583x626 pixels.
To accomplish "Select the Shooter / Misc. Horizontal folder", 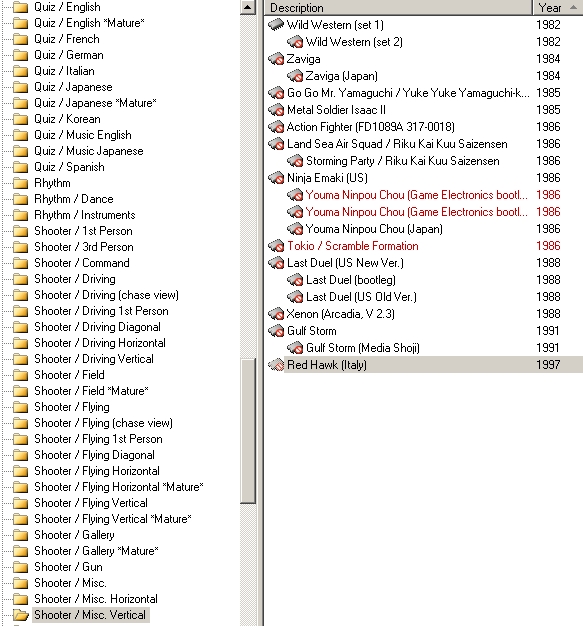I will [96, 599].
